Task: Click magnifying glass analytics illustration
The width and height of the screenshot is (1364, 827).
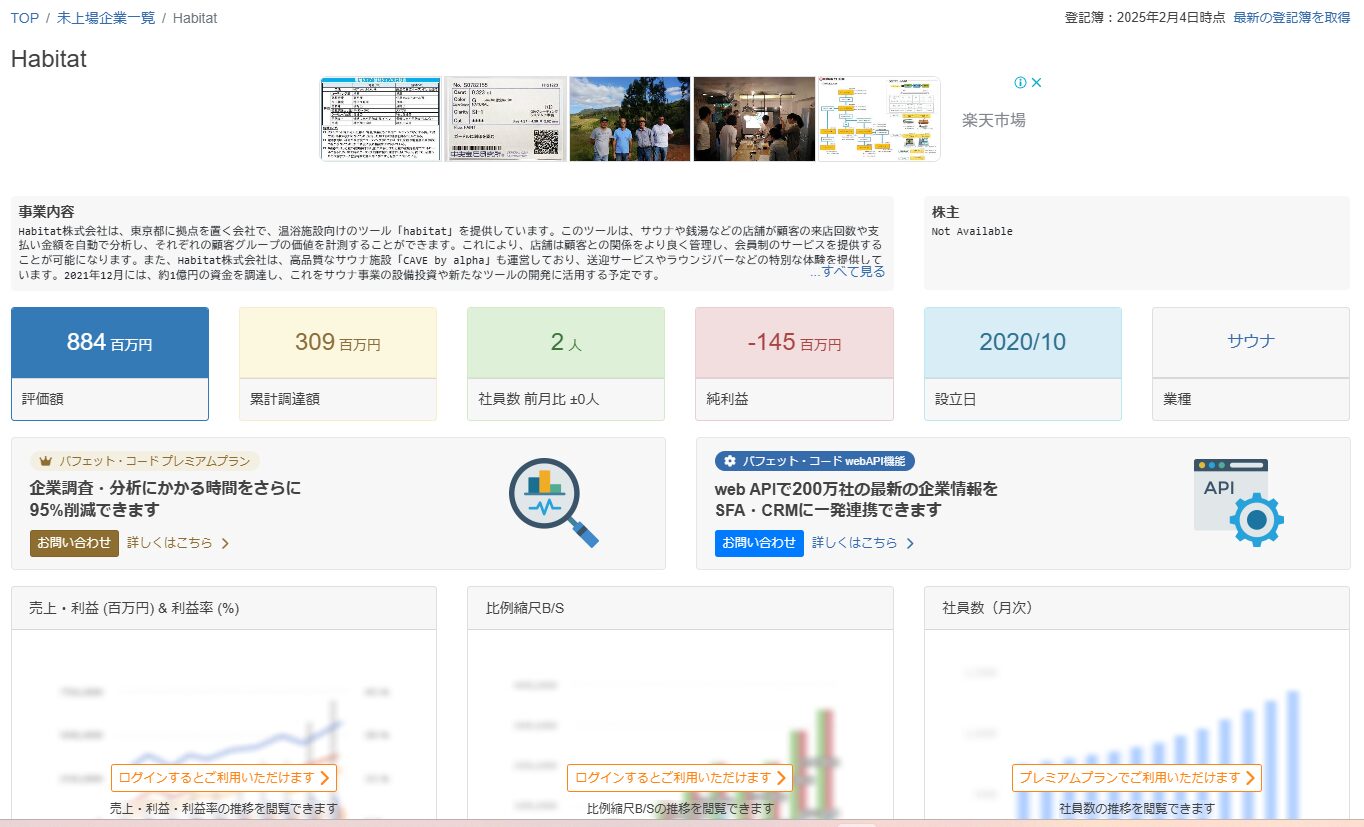Action: [554, 503]
